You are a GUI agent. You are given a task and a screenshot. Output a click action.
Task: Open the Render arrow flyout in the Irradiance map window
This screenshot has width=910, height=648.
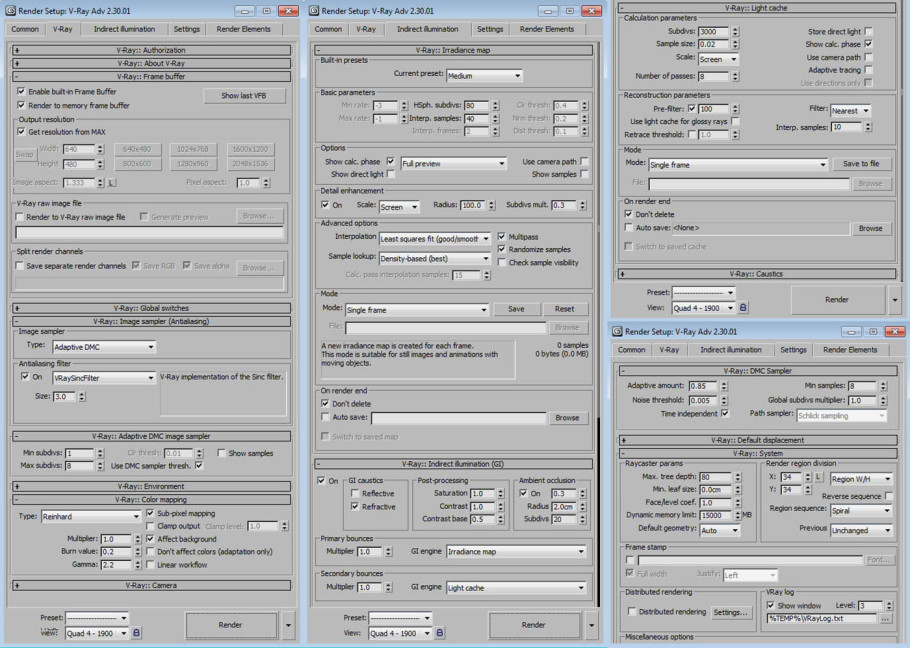tap(591, 625)
